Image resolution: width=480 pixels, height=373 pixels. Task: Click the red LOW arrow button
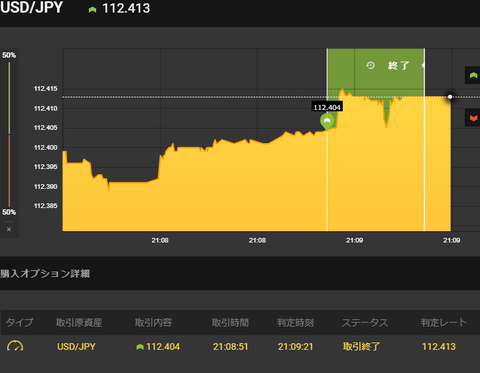473,118
